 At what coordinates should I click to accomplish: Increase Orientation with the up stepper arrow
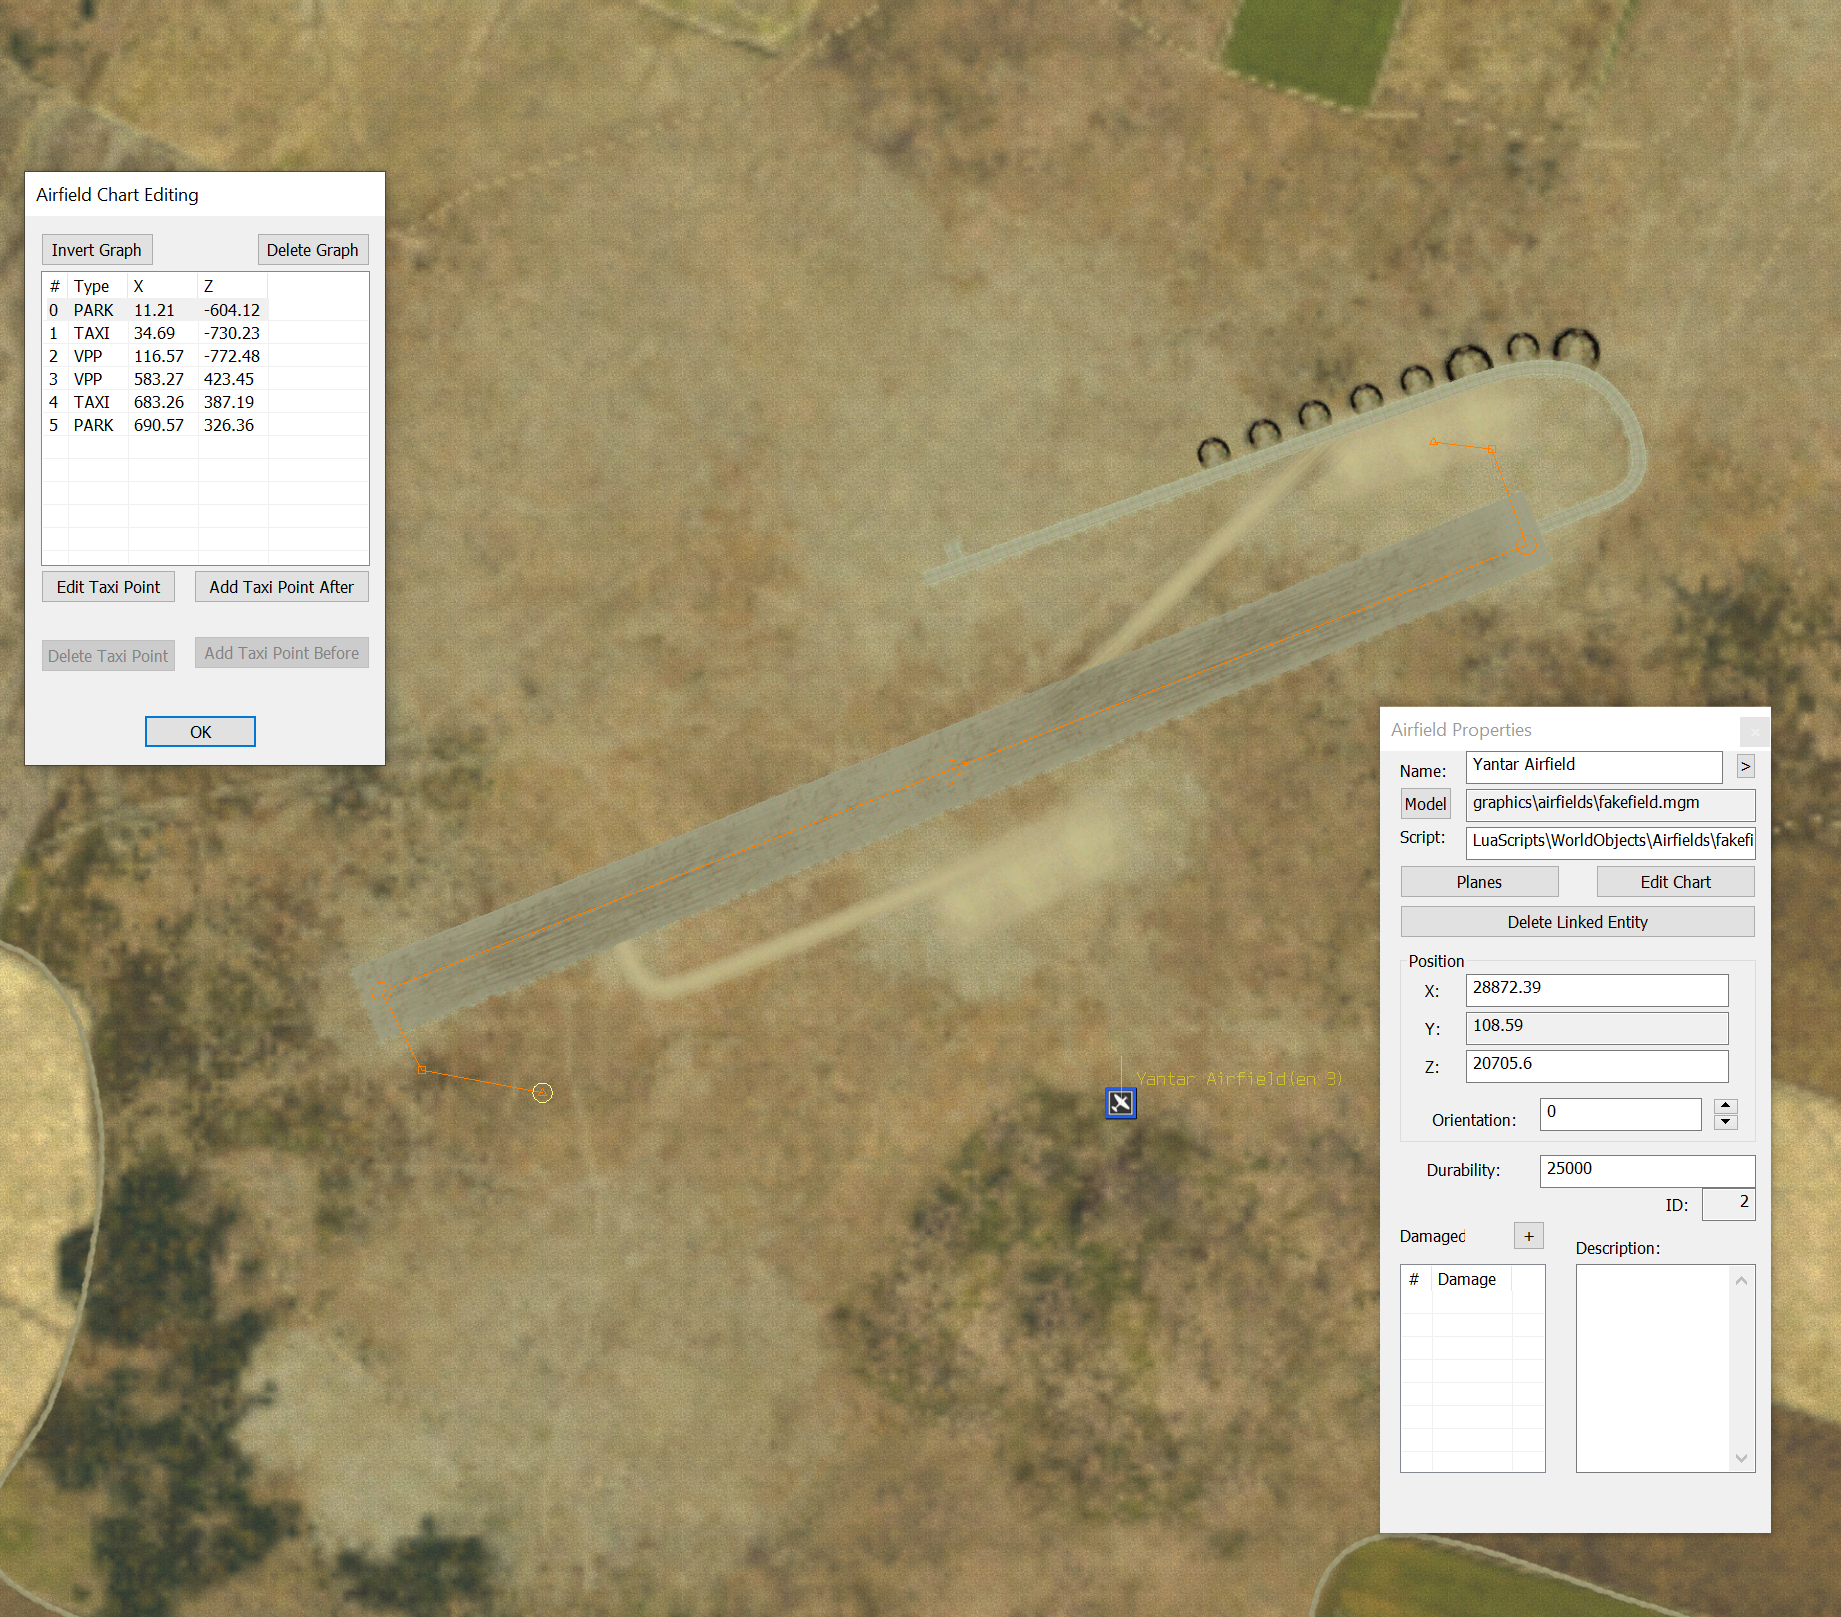(1726, 1106)
